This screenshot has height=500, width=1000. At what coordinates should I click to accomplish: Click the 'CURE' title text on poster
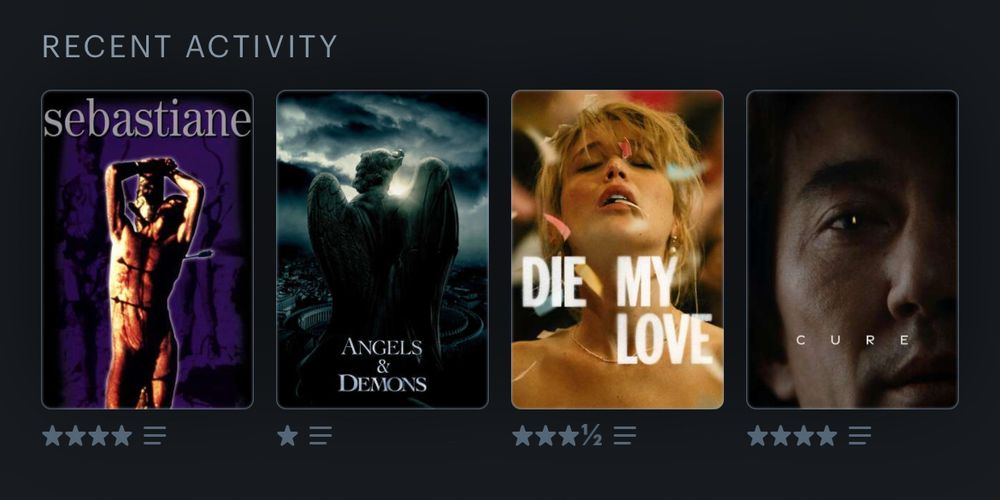coord(853,341)
